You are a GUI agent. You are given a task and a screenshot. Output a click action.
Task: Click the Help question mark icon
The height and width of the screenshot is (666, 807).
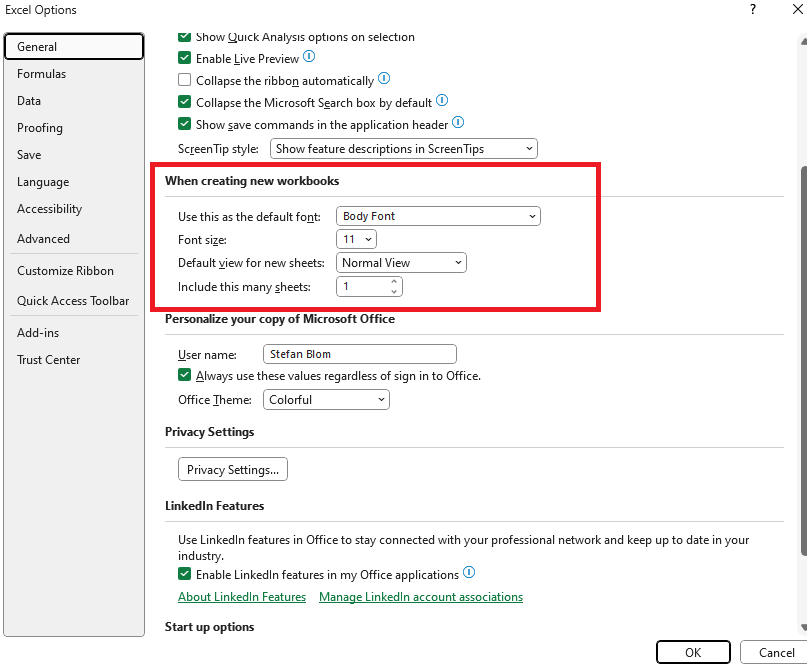pos(753,9)
